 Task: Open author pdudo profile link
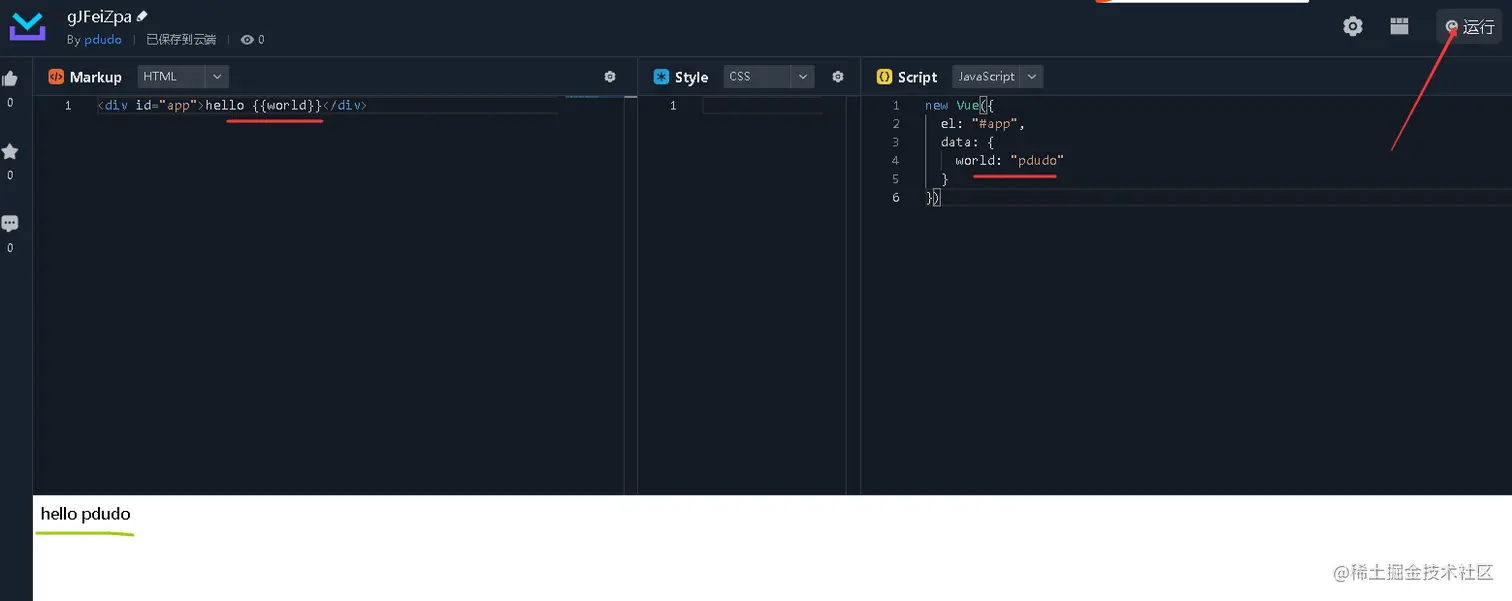click(x=103, y=40)
